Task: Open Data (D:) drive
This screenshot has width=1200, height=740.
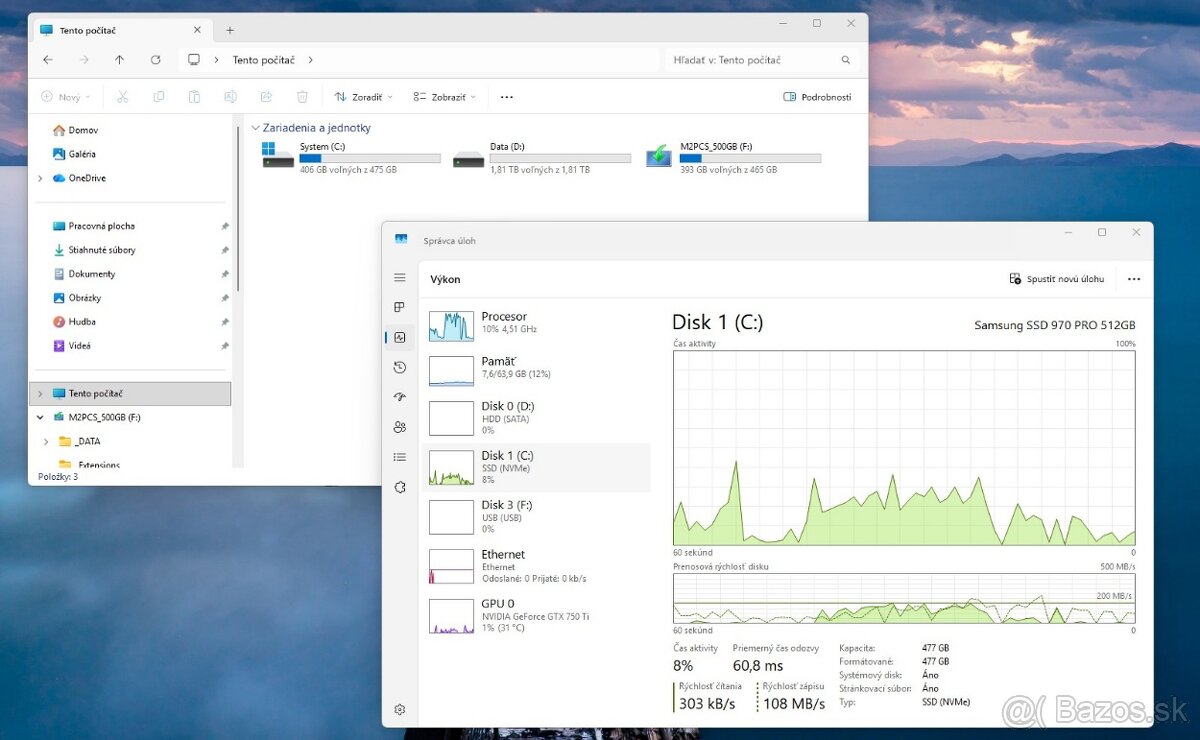Action: click(x=542, y=158)
